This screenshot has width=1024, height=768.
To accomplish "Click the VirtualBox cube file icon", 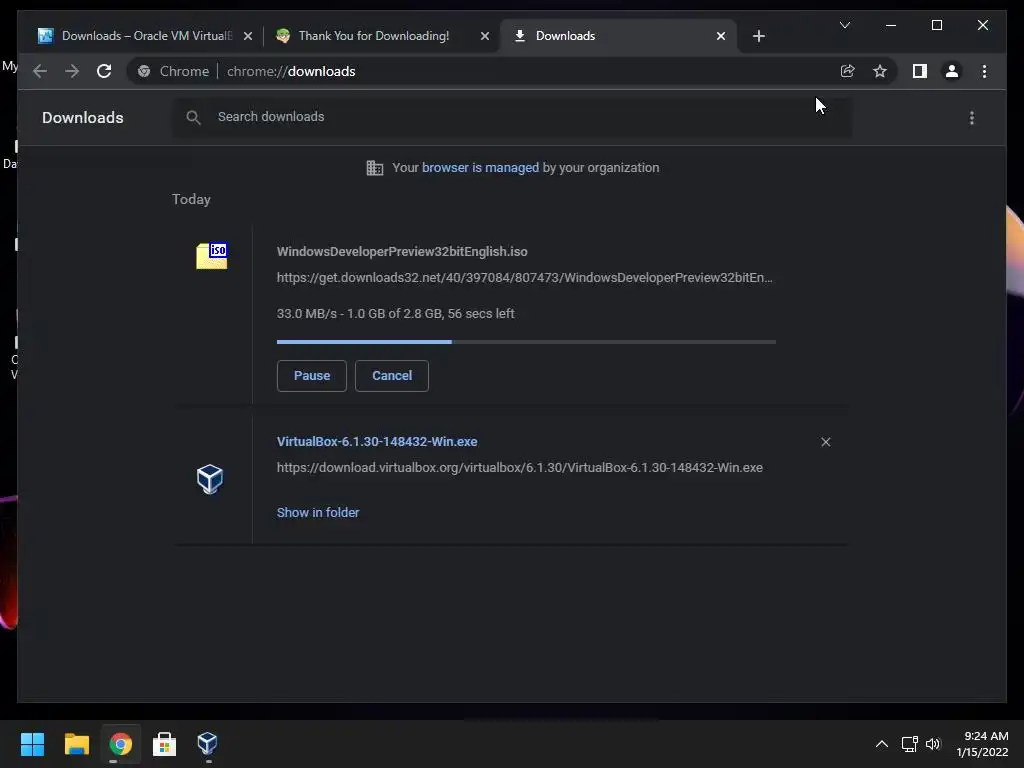I will [x=210, y=479].
